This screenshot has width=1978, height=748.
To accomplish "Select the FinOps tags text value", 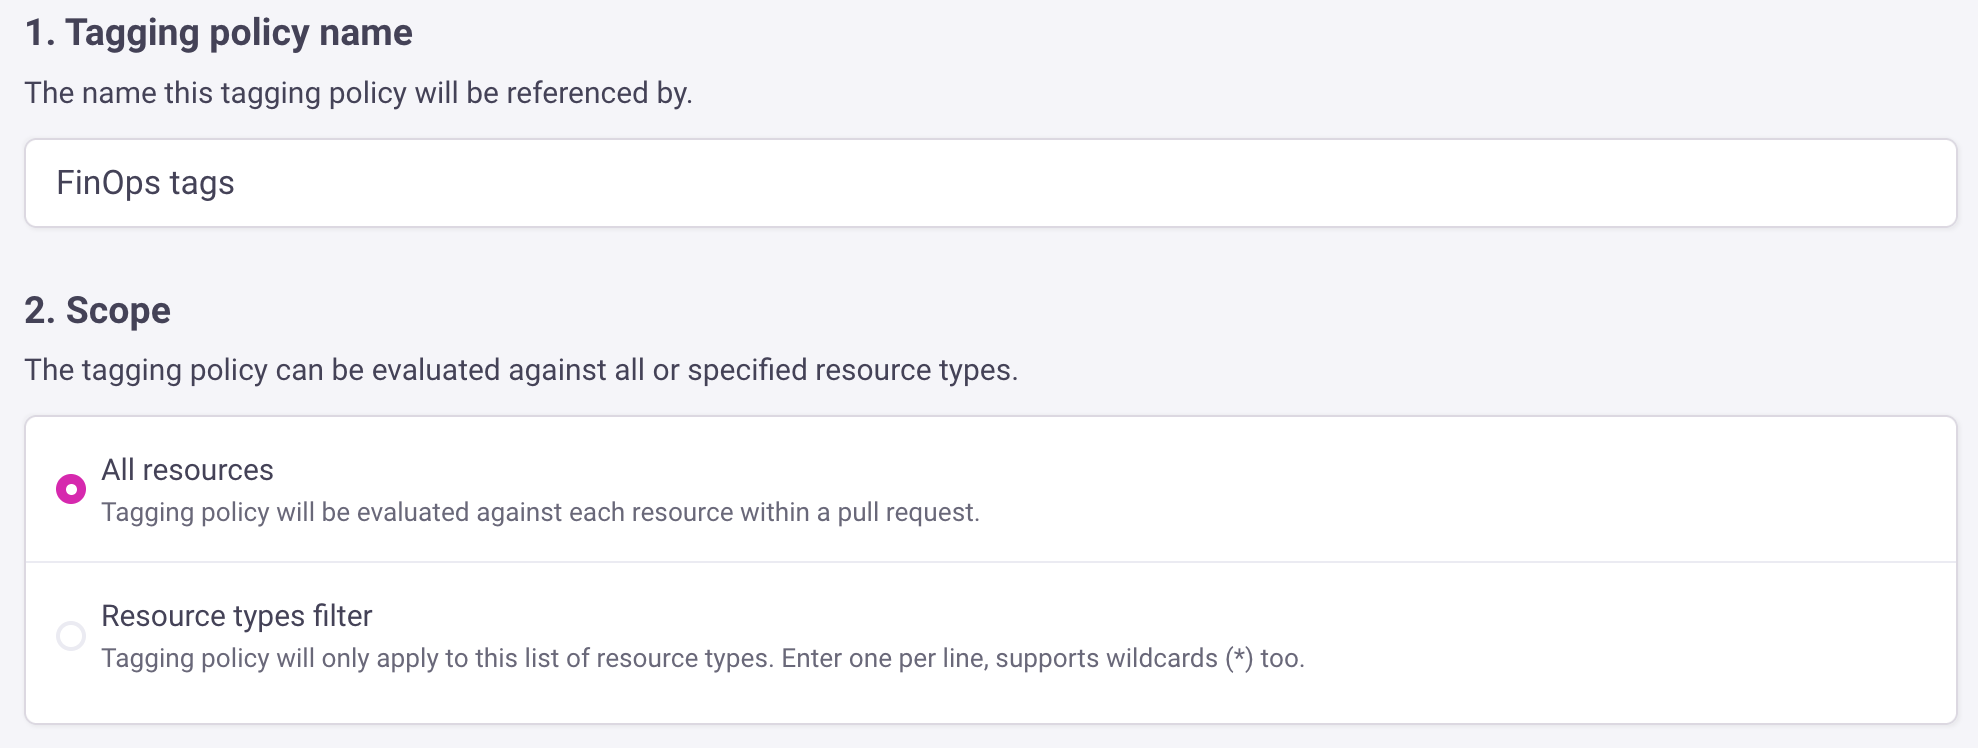I will [146, 182].
